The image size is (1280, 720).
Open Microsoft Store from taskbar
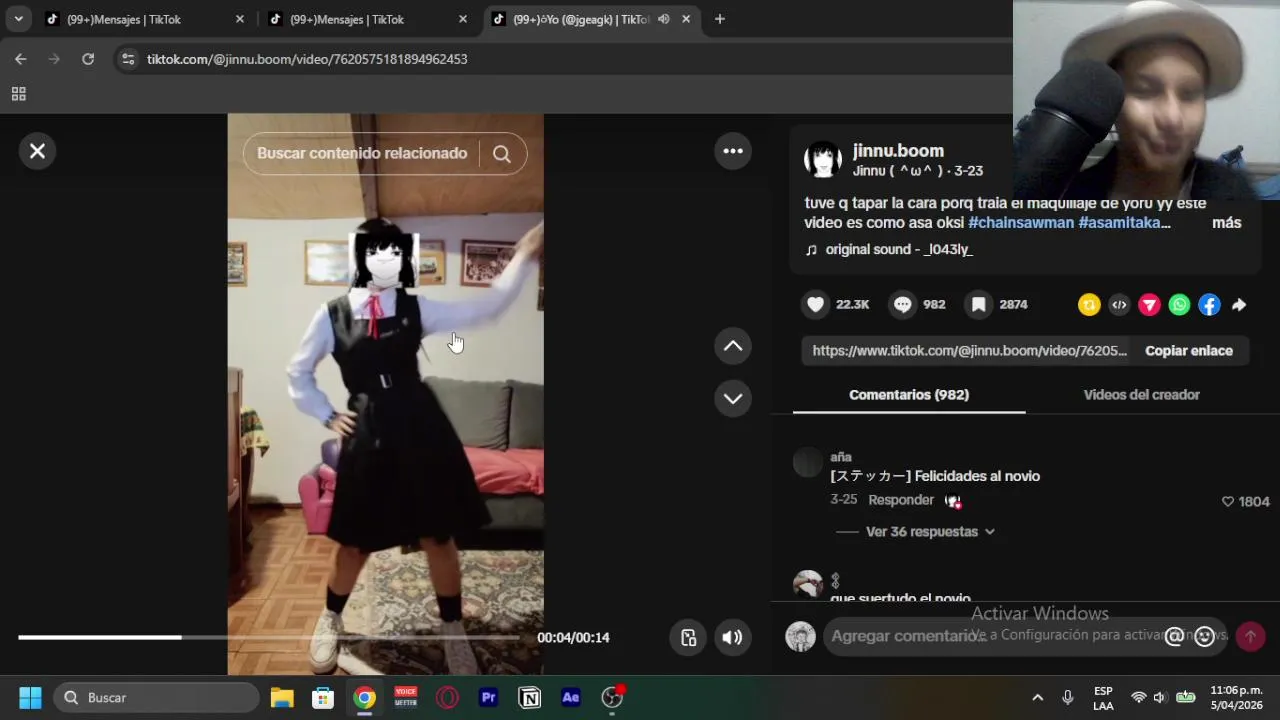click(x=323, y=698)
